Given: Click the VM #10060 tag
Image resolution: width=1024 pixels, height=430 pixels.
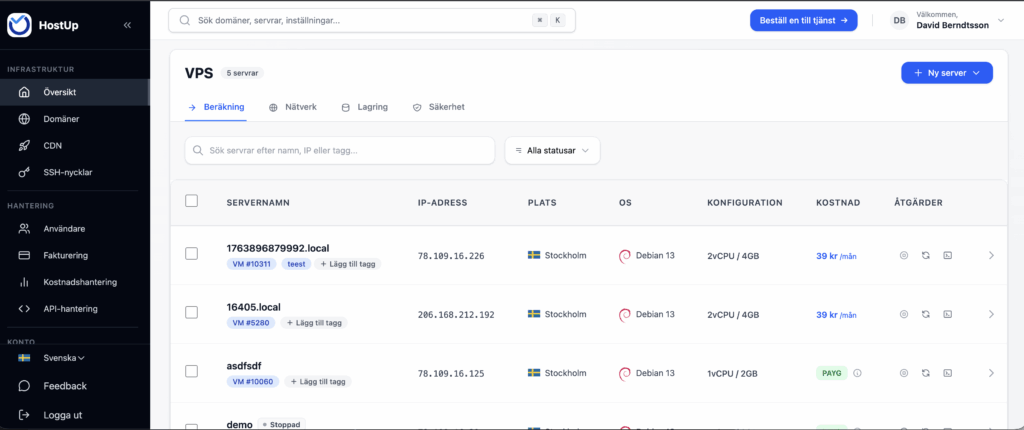Looking at the screenshot, I should coord(253,382).
